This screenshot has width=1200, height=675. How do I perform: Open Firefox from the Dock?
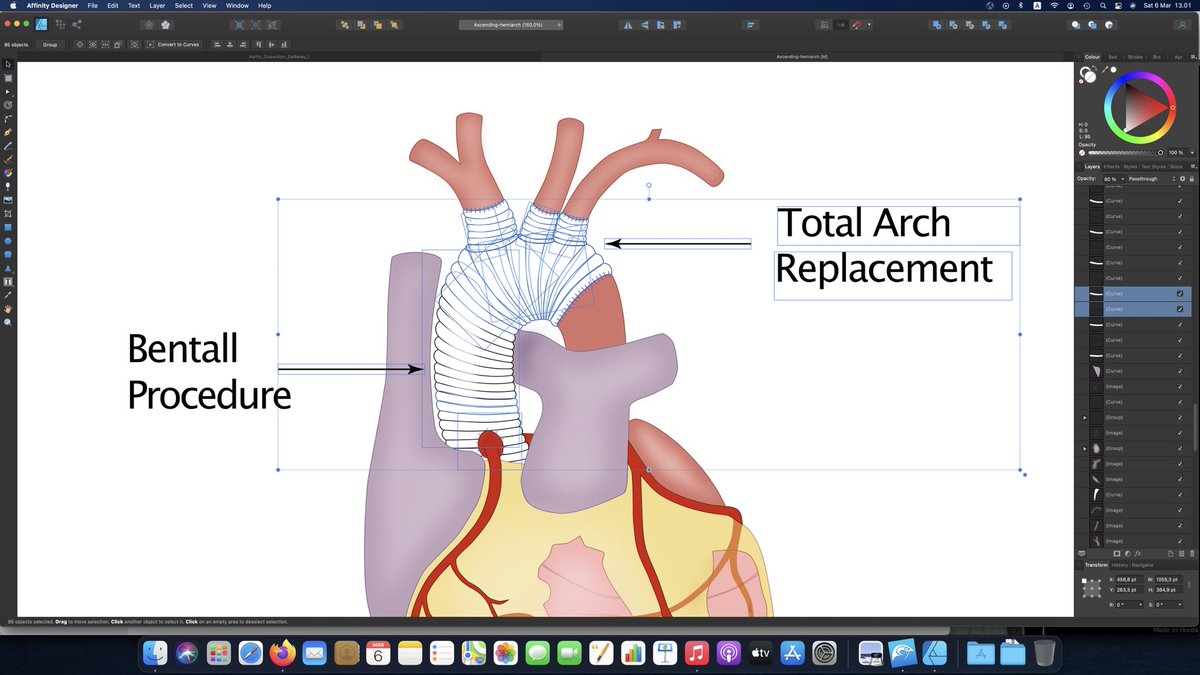pos(283,653)
